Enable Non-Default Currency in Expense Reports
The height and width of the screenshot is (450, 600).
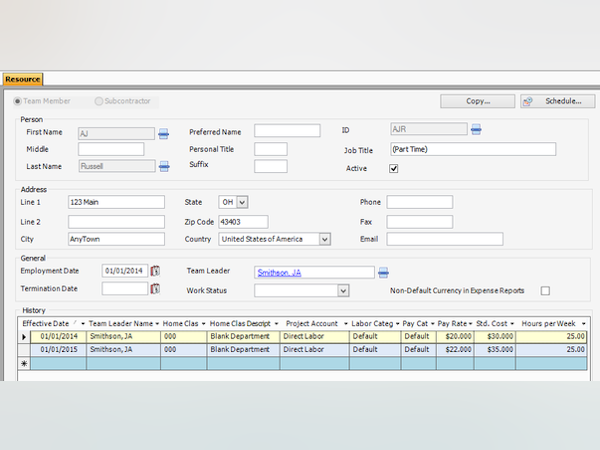(545, 291)
